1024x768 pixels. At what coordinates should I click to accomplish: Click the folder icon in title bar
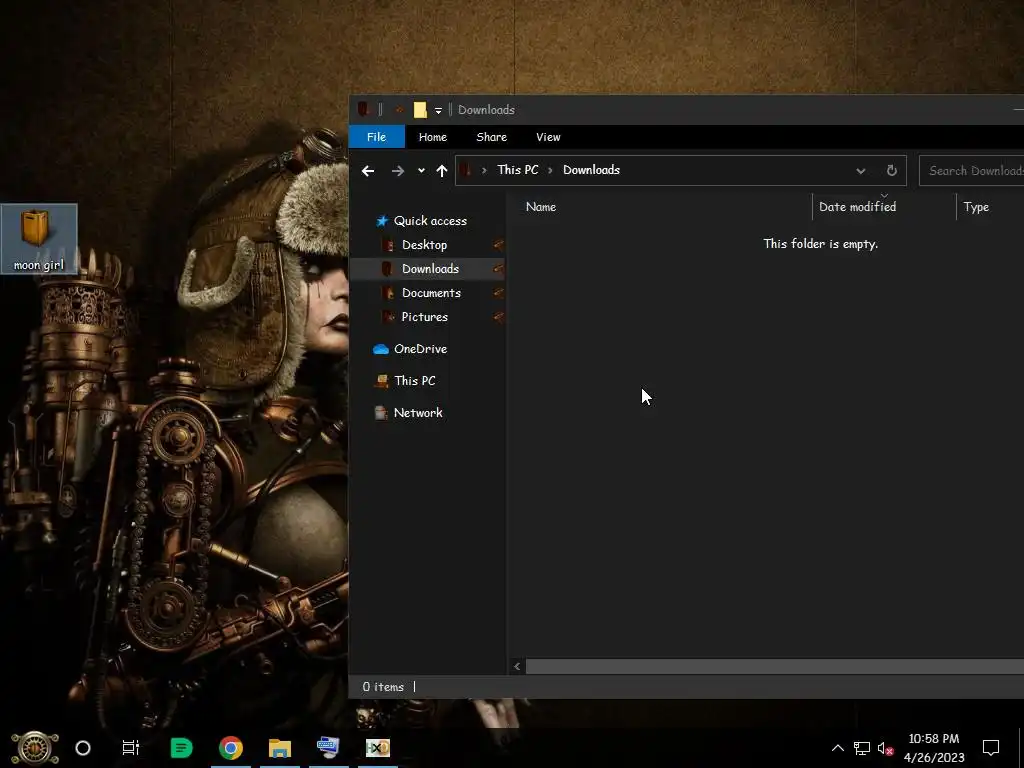click(420, 110)
